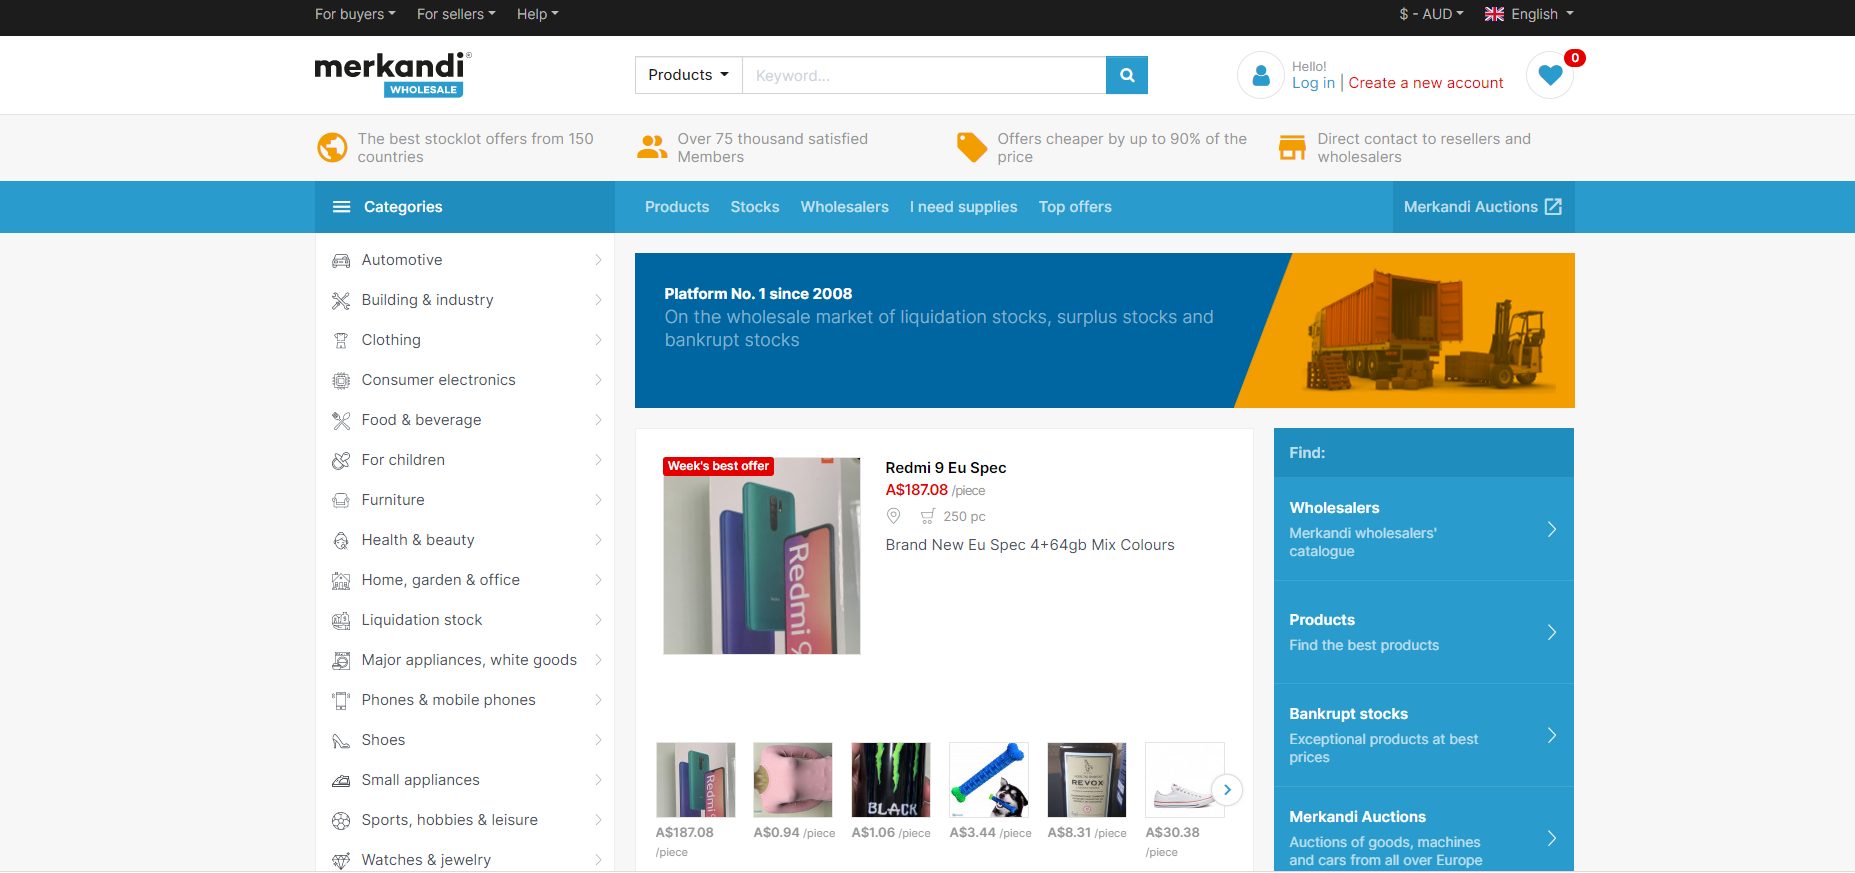Click the Consumer electronics chip icon
This screenshot has width=1855, height=873.
[x=341, y=380]
